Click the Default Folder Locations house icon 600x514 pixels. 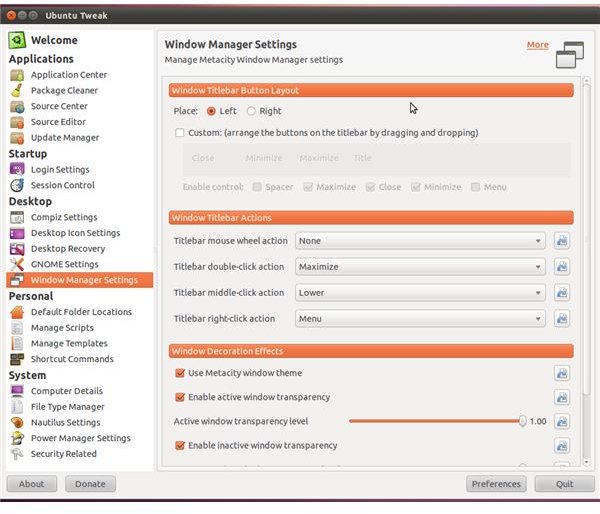point(17,312)
